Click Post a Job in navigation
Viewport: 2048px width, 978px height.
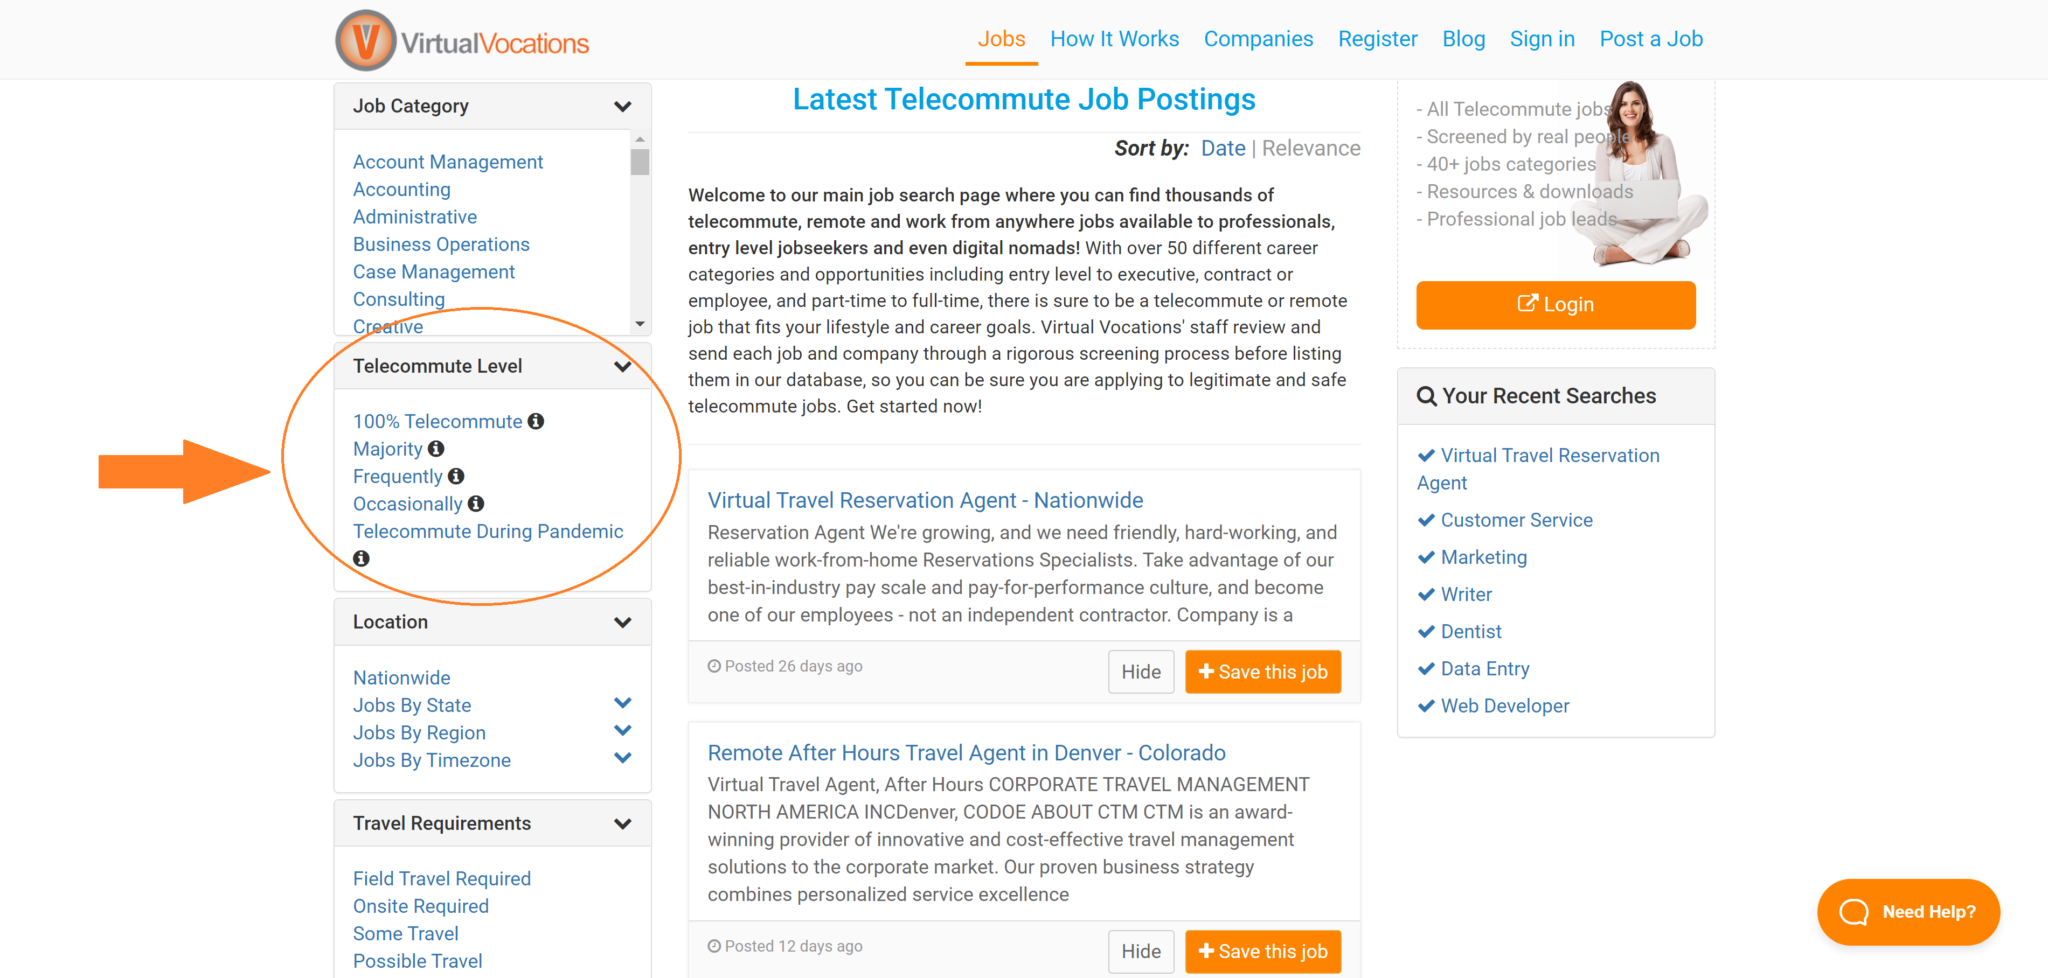[1651, 39]
